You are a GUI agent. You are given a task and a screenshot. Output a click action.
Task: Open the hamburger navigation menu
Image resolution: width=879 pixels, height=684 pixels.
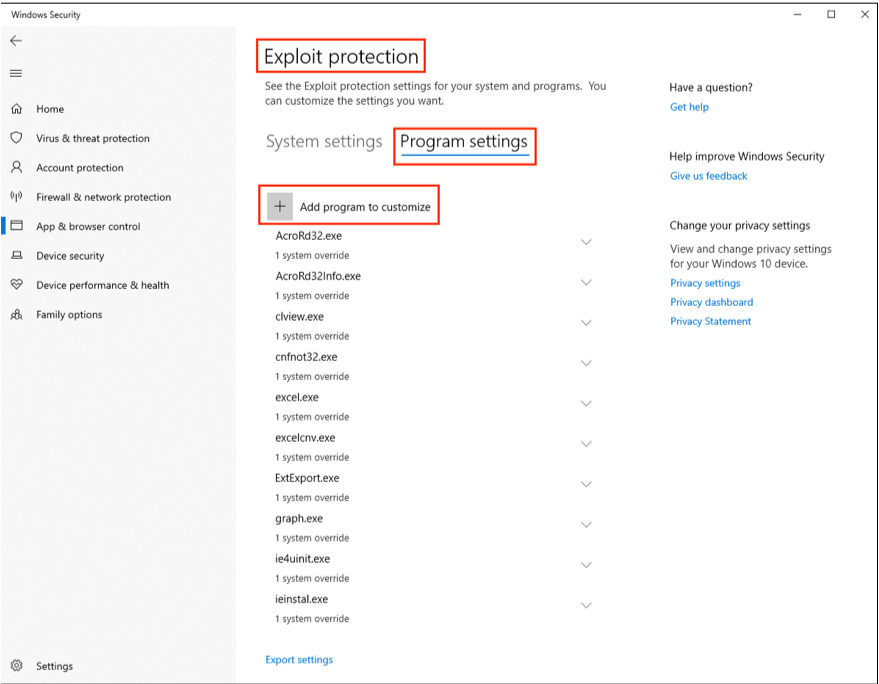pyautogui.click(x=16, y=73)
